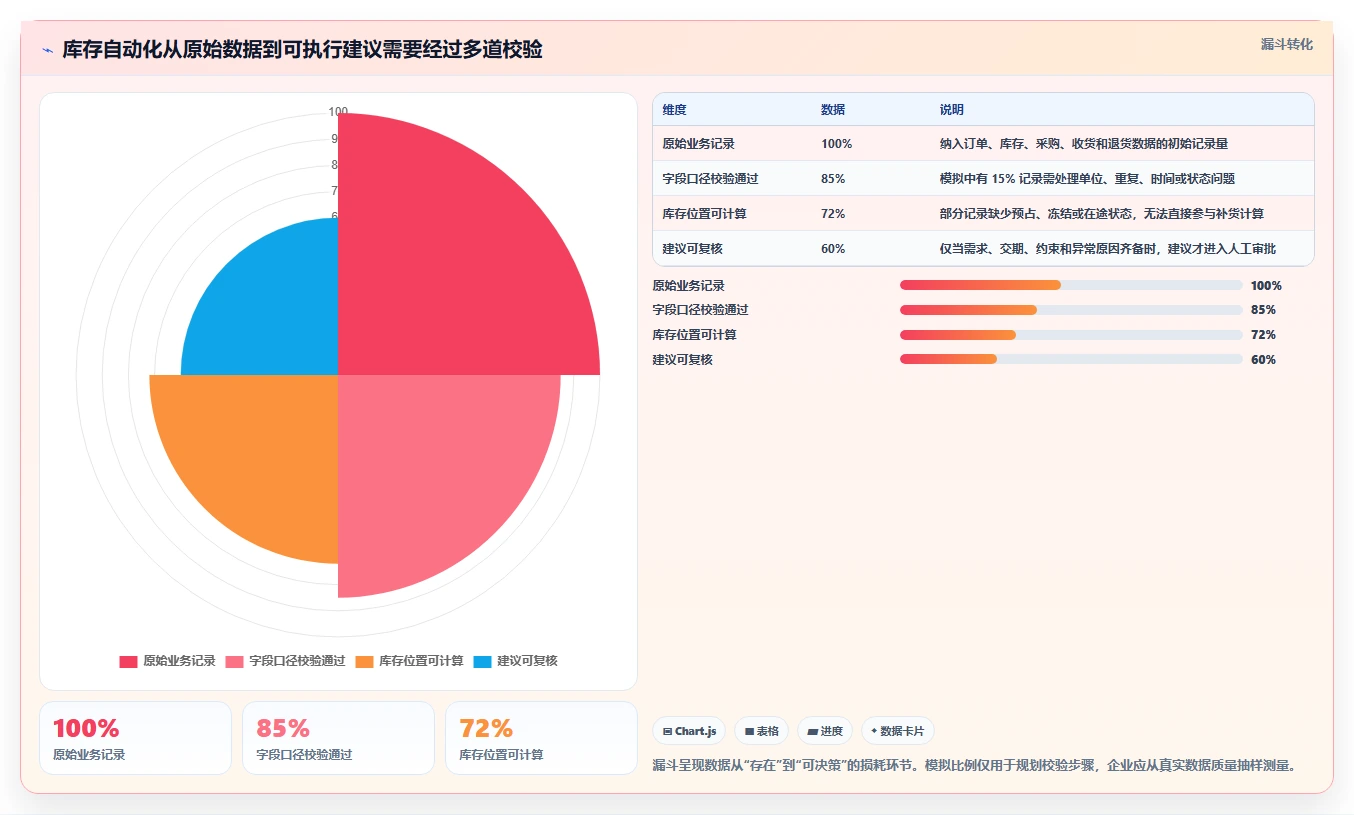1354x815 pixels.
Task: Click the 进度 tag chip
Action: (825, 731)
